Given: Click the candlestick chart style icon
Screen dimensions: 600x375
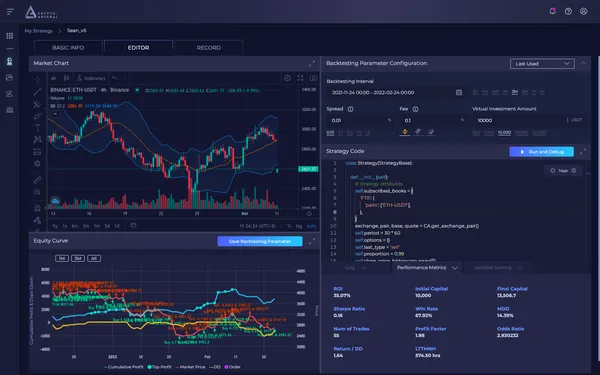Looking at the screenshot, I should coord(66,78).
